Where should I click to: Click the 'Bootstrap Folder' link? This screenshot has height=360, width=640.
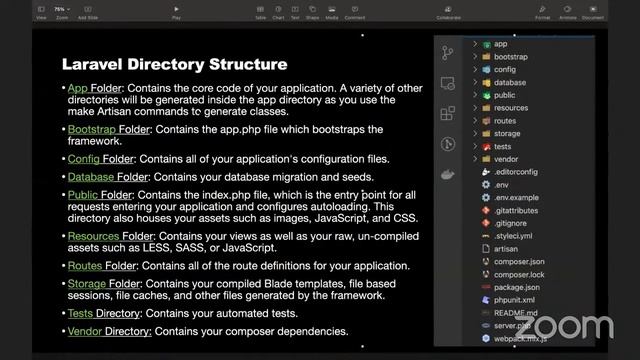(109, 129)
